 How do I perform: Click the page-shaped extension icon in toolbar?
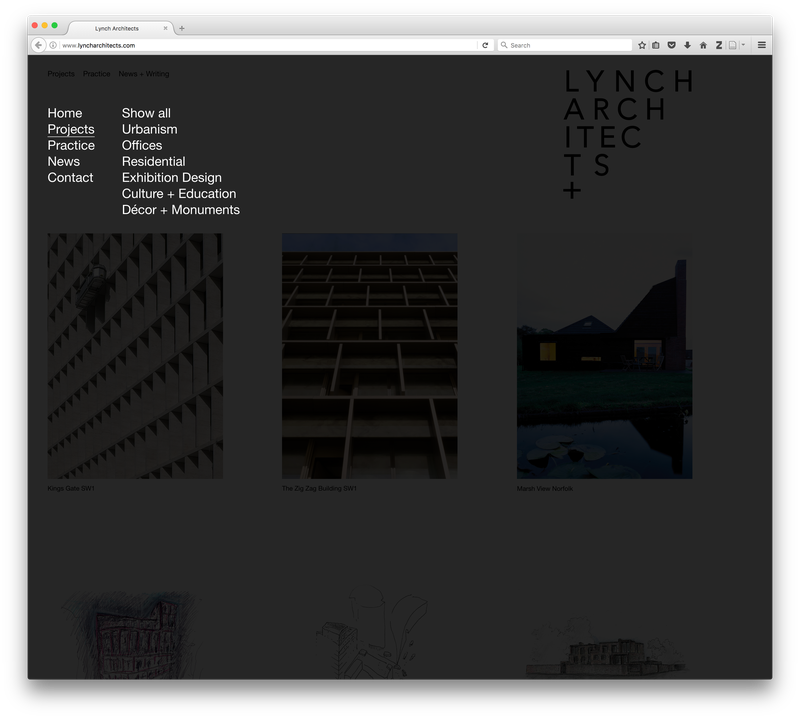733,45
